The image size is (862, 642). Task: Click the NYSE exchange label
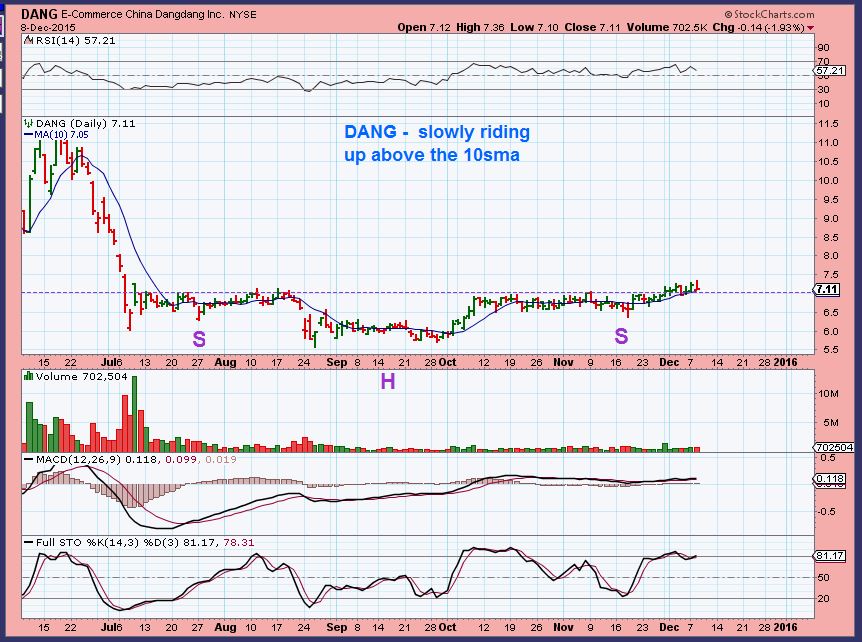tap(242, 14)
